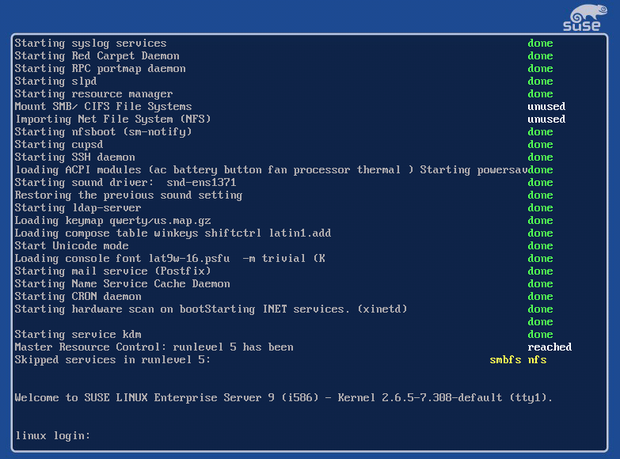Click the 'linux login:' prompt
The image size is (620, 459).
point(53,436)
